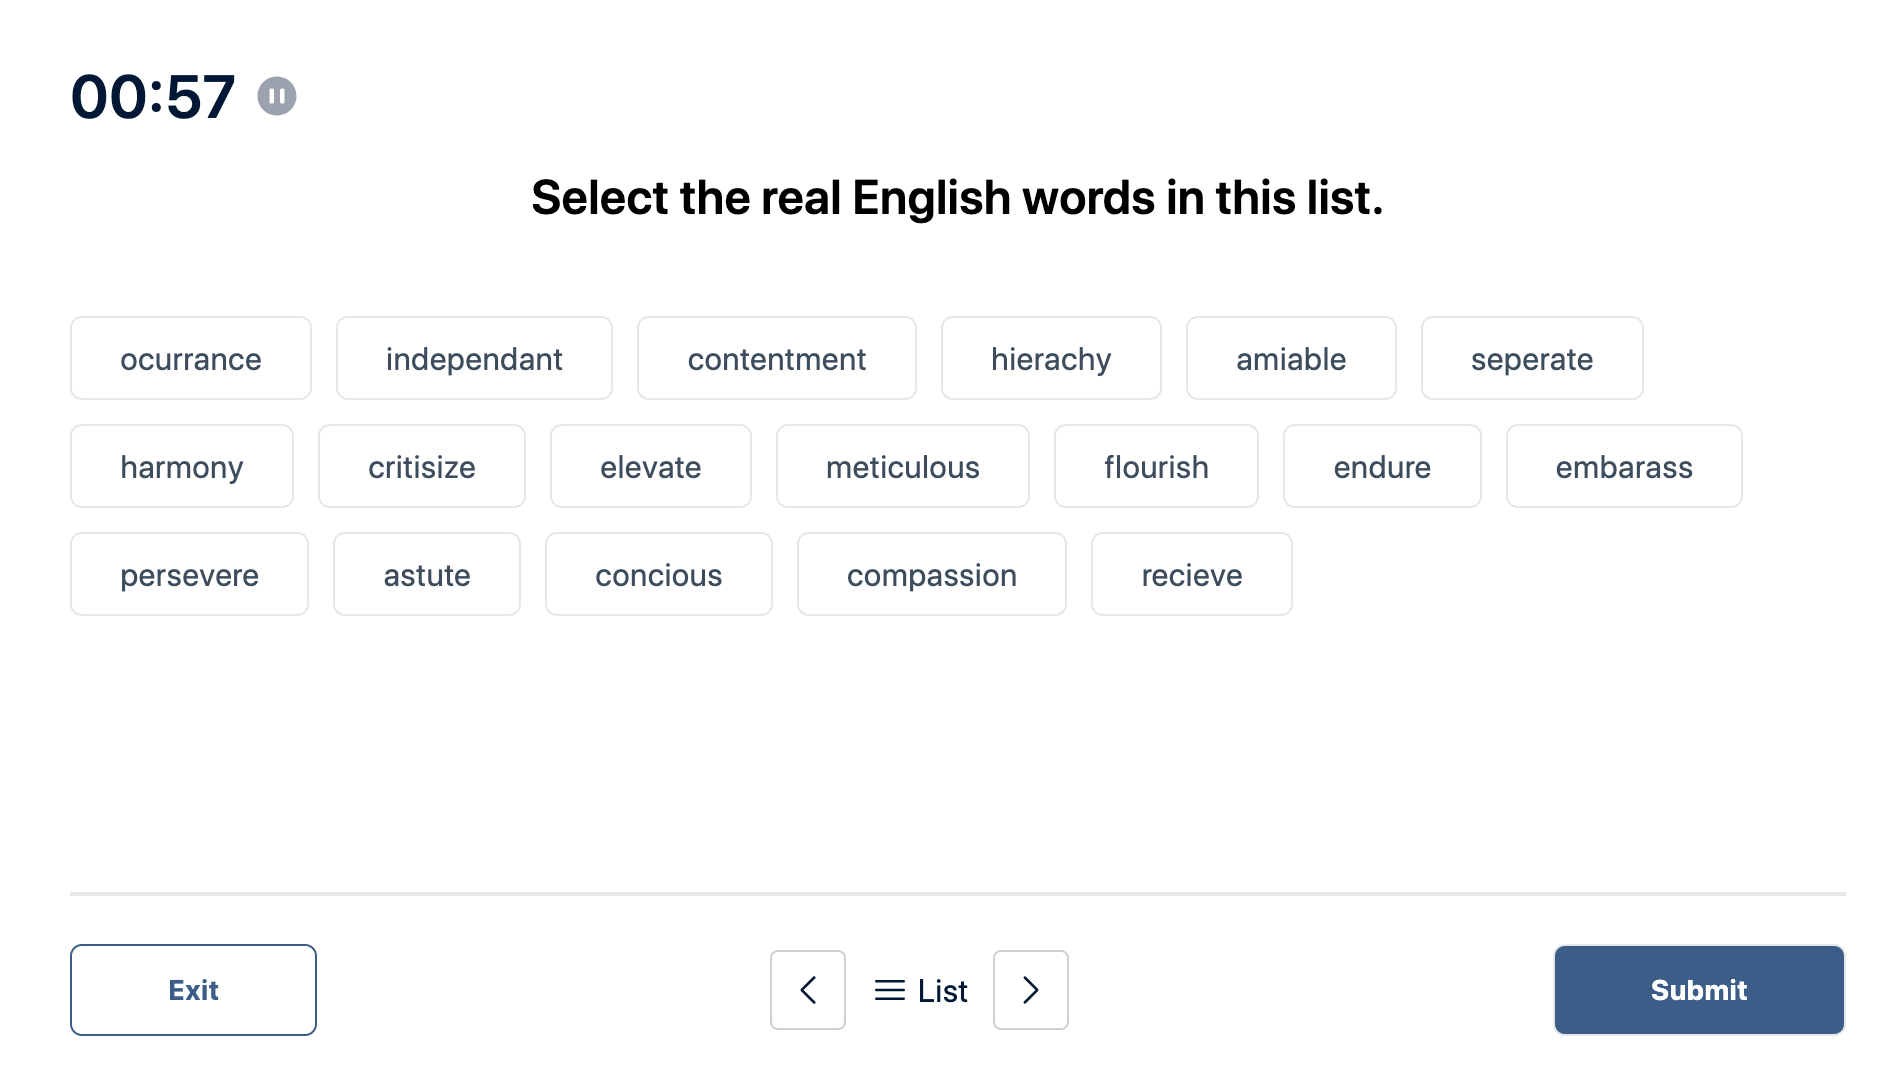1894x1070 pixels.
Task: Go to the next question arrow
Action: tap(1031, 990)
